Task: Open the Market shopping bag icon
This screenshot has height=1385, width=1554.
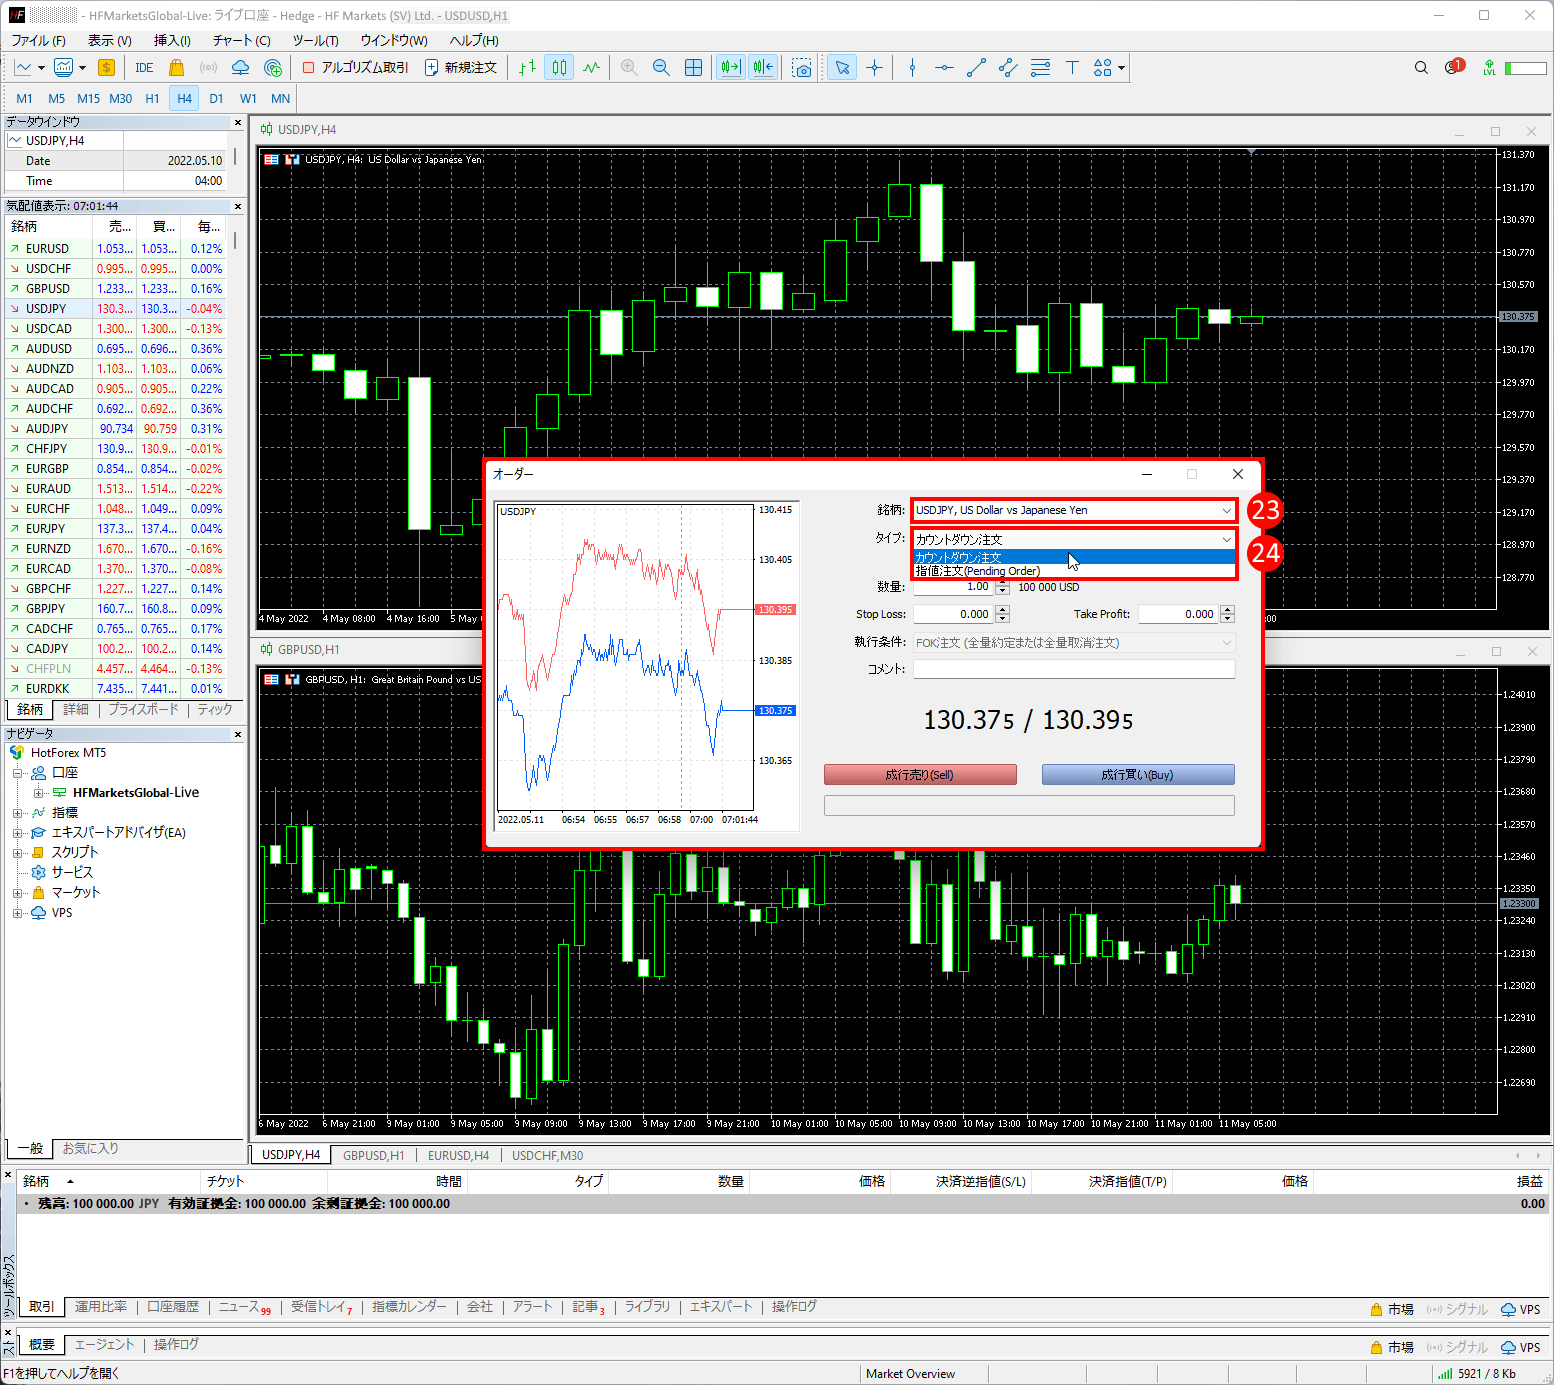Action: [177, 68]
